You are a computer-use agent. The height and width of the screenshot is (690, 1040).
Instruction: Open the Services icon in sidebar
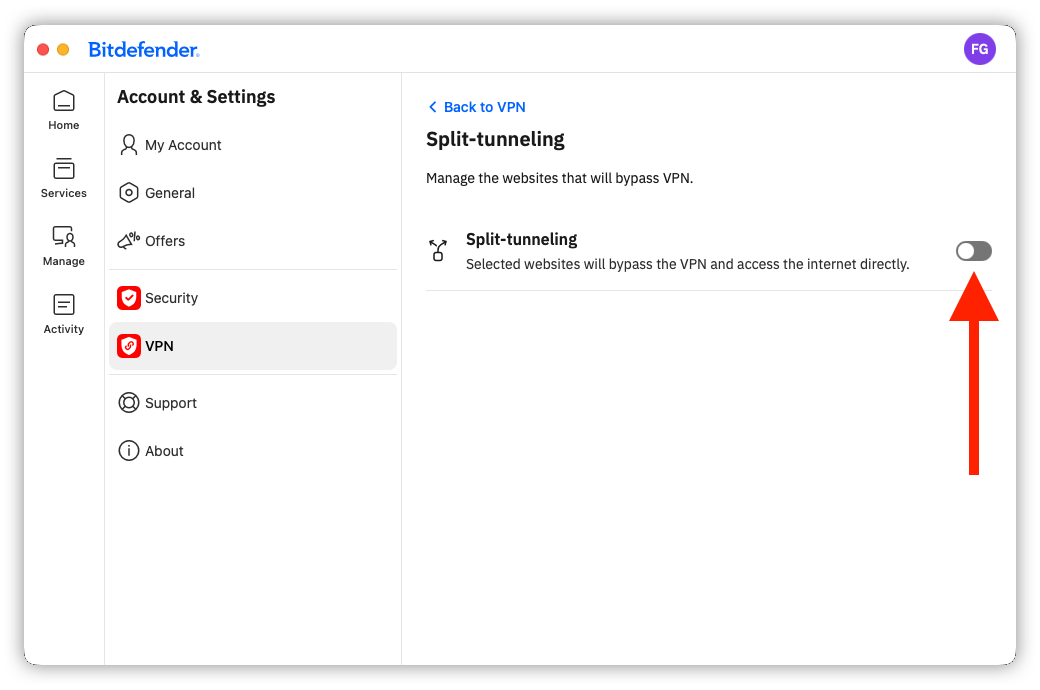click(64, 169)
